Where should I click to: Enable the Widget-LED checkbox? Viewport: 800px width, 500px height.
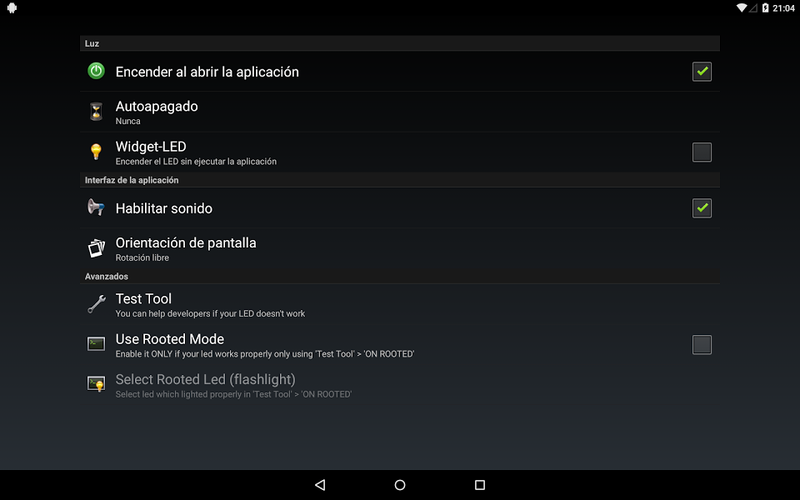702,152
